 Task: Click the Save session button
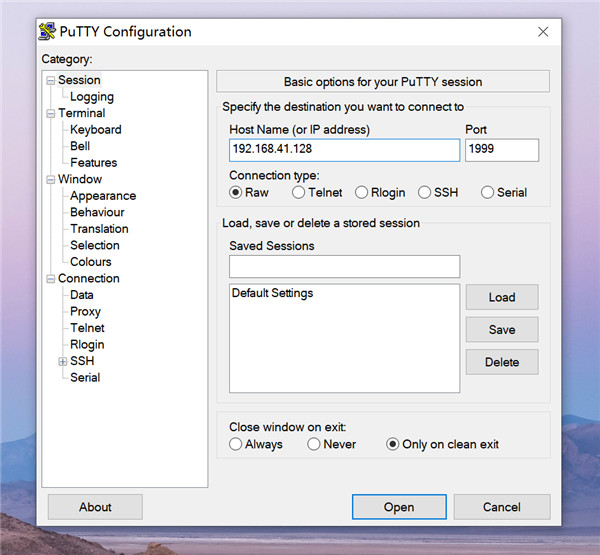tap(502, 330)
